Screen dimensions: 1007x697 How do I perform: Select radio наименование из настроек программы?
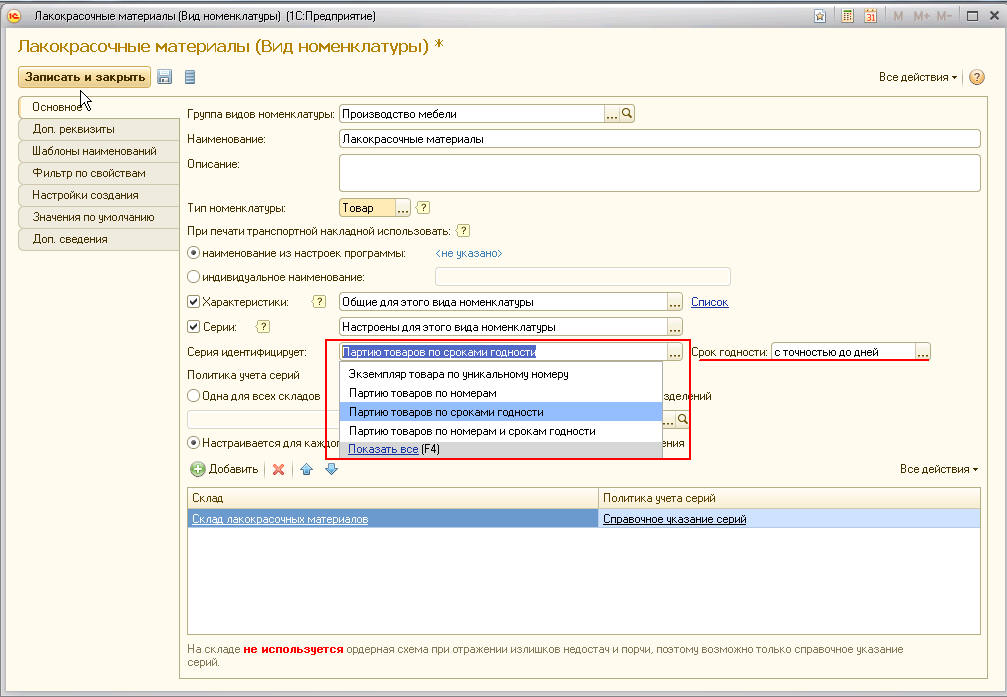pyautogui.click(x=193, y=253)
